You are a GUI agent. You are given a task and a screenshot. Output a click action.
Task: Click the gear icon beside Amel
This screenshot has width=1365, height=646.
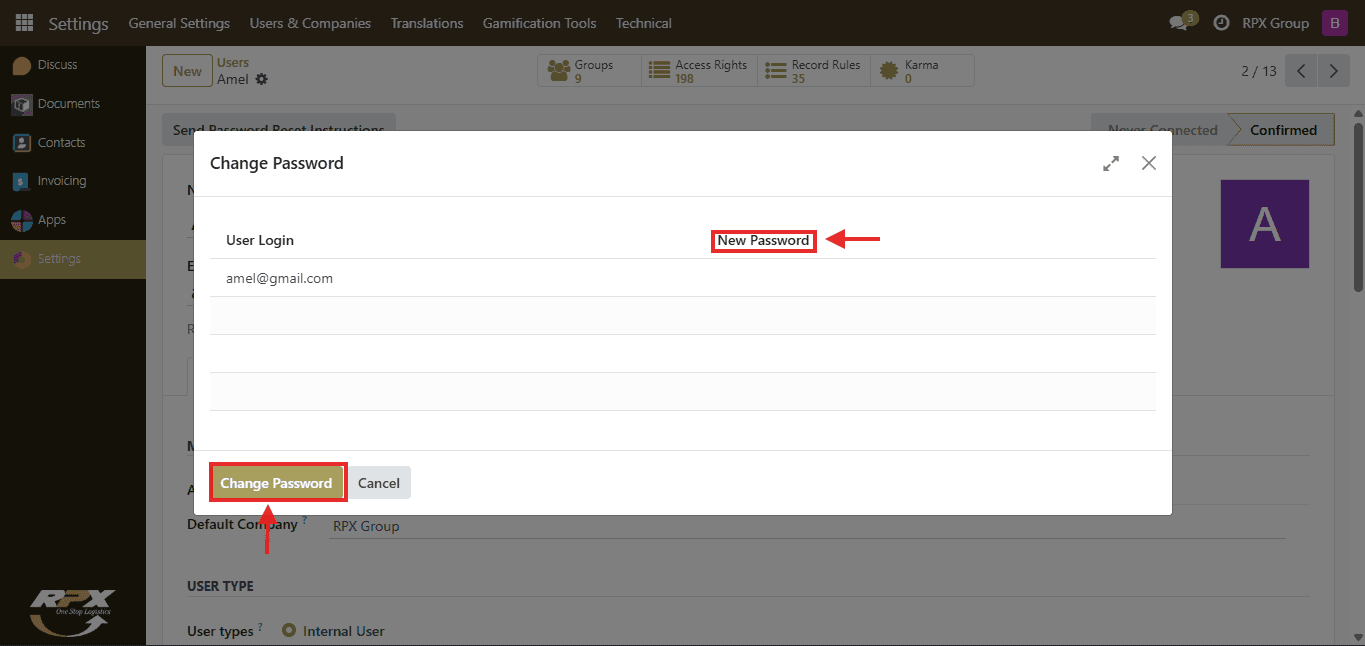(262, 79)
